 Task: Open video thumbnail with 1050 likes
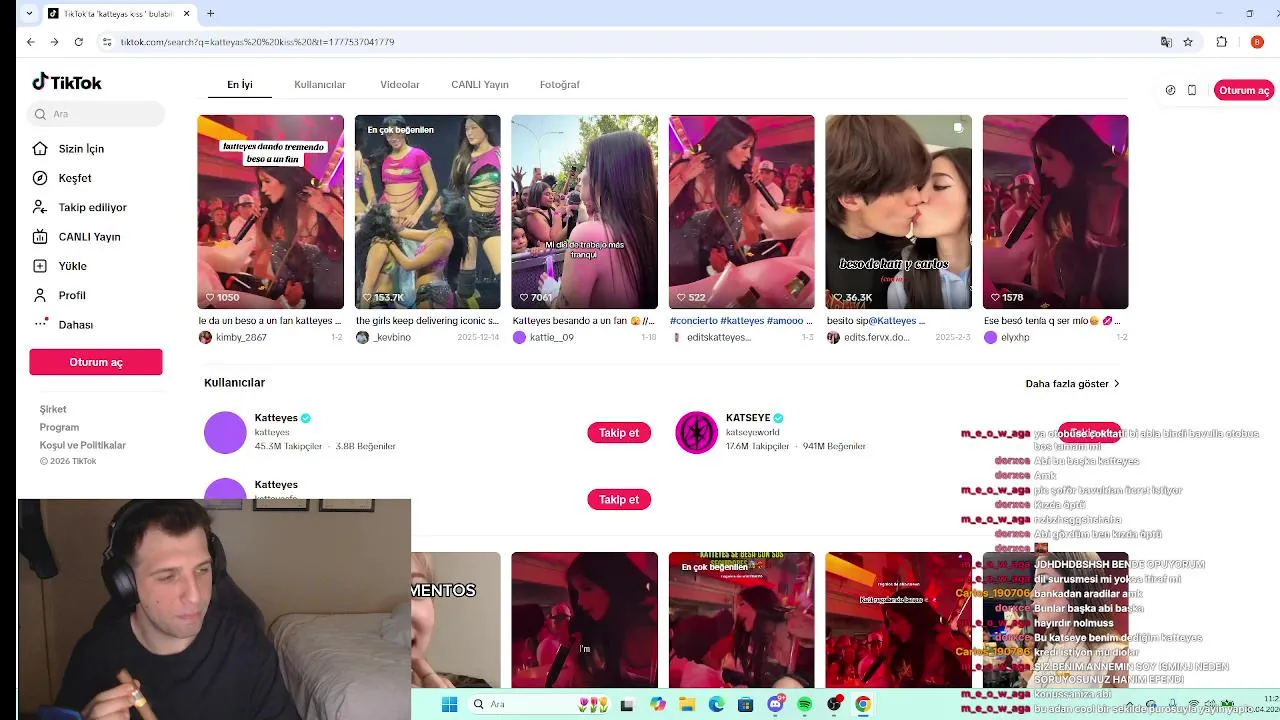click(270, 212)
